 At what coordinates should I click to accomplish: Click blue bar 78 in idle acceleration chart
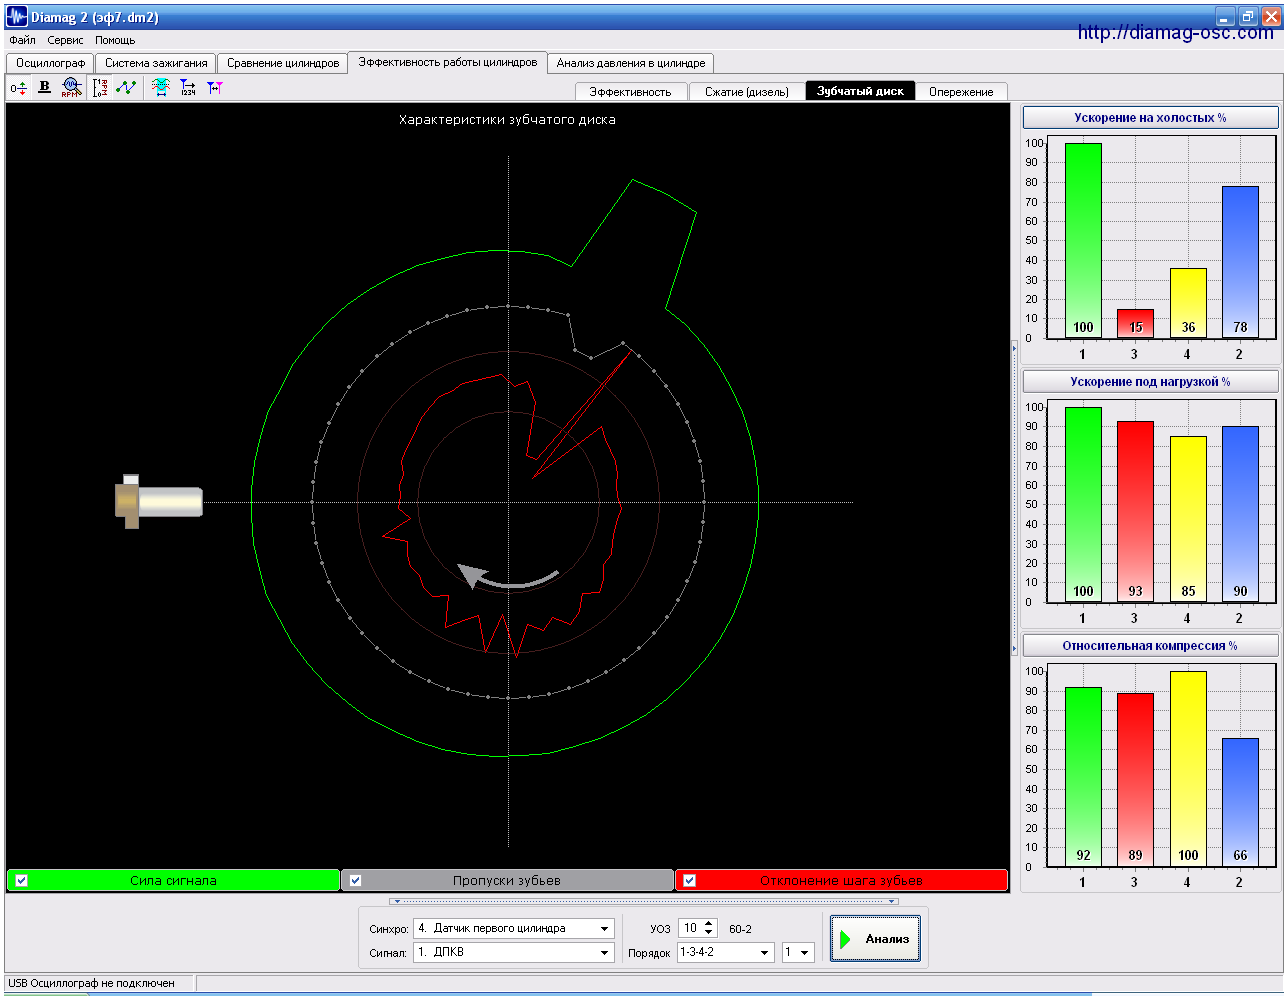tap(1240, 262)
